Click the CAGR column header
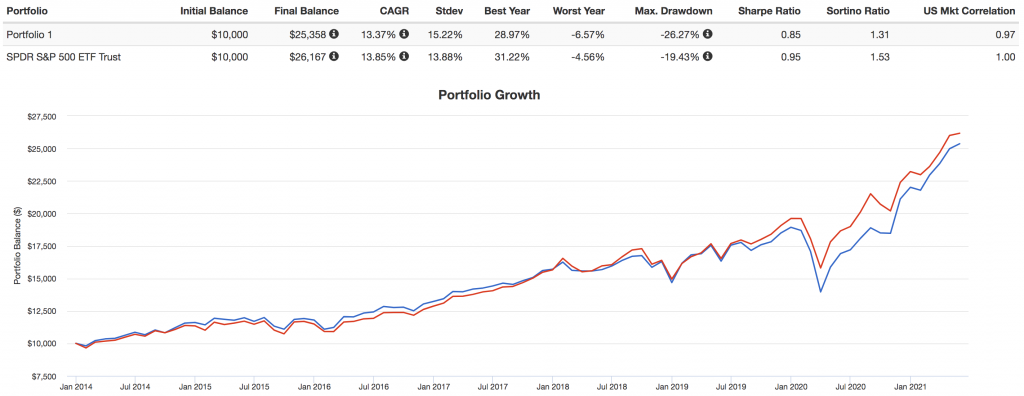1024x396 pixels. [395, 10]
